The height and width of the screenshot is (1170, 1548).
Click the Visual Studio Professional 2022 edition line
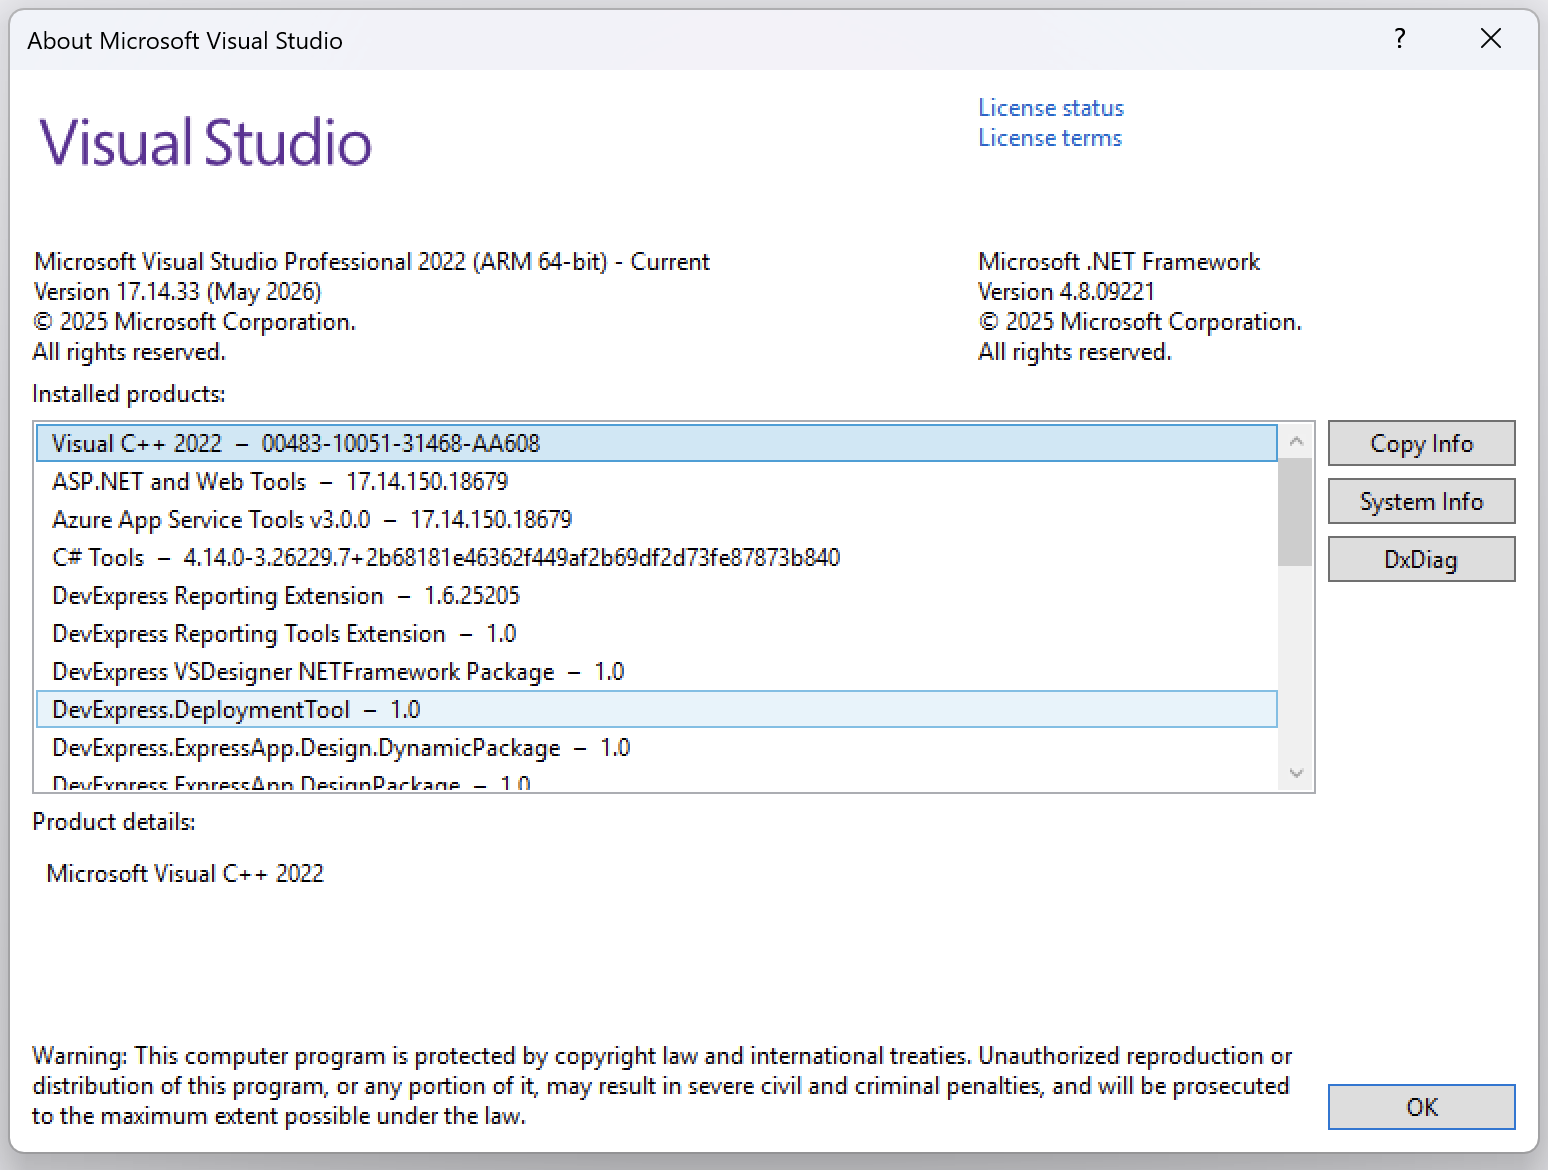371,261
